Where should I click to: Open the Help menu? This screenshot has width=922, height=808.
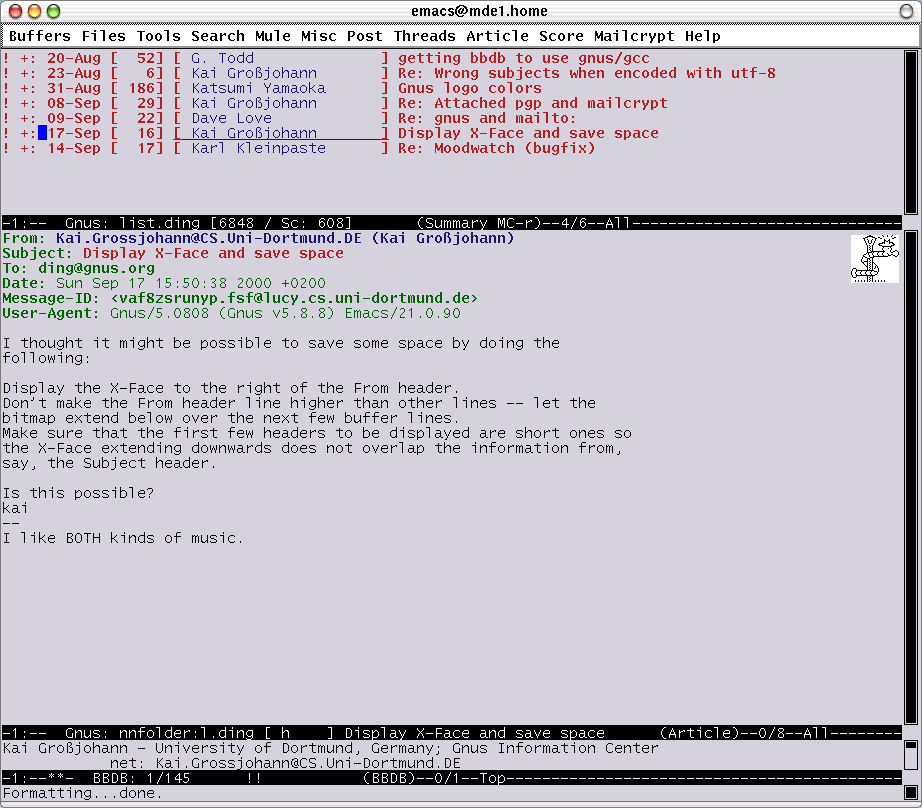coord(703,36)
